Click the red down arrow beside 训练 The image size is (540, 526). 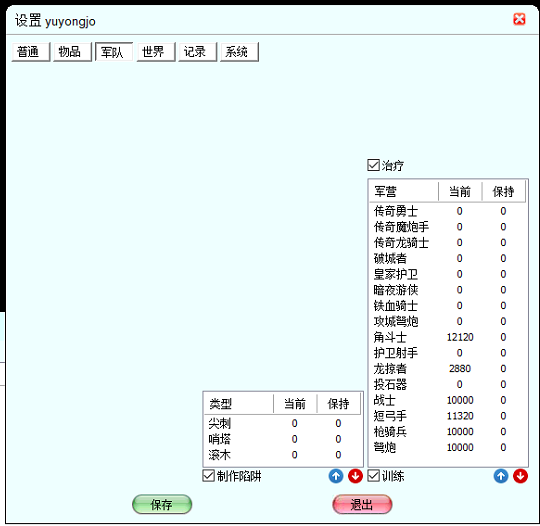(x=520, y=476)
